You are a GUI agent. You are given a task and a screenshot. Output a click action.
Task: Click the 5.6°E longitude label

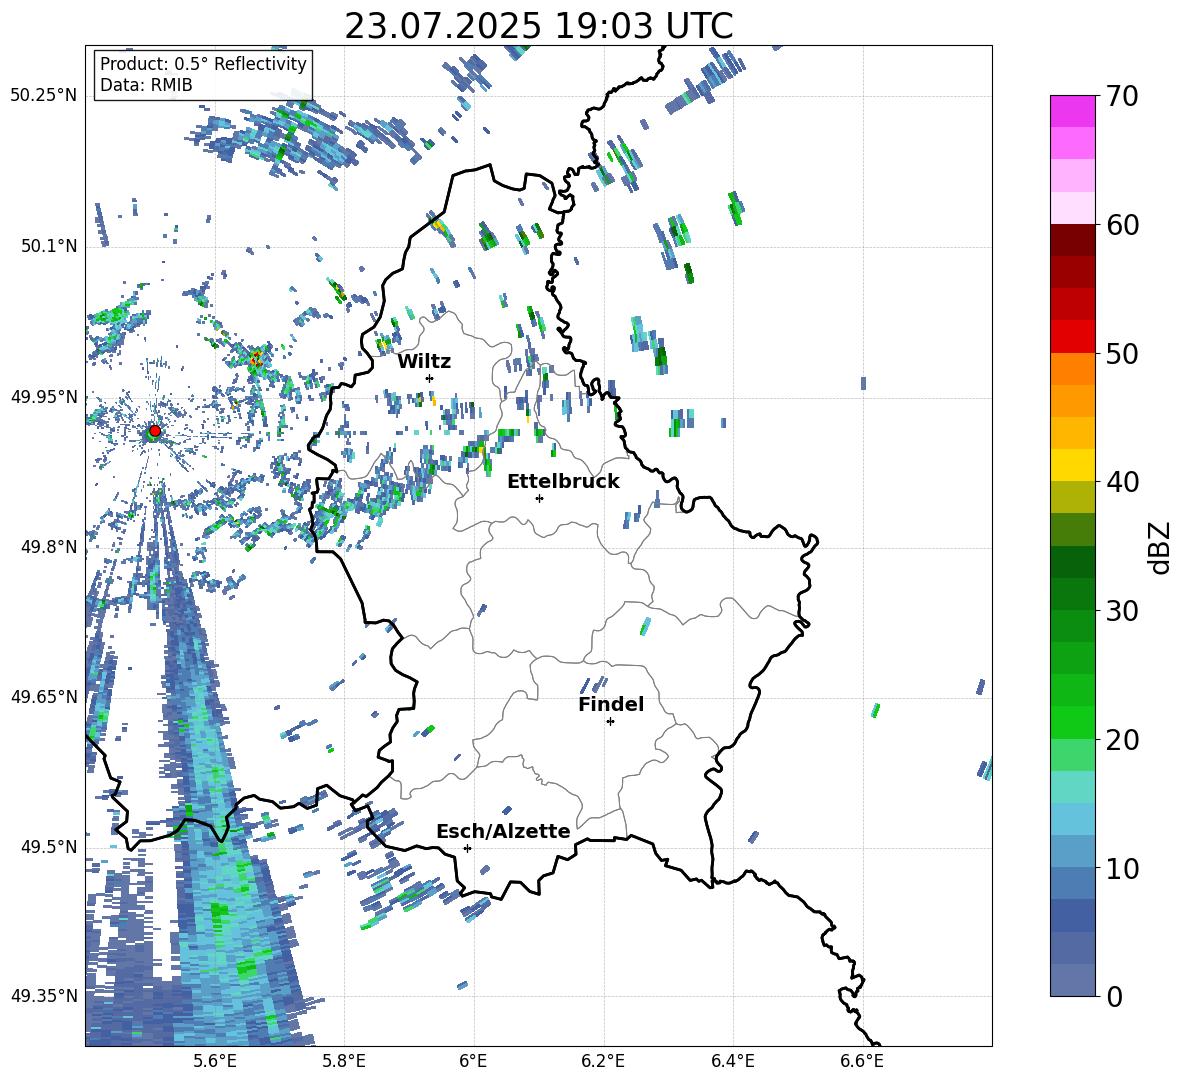[214, 1061]
